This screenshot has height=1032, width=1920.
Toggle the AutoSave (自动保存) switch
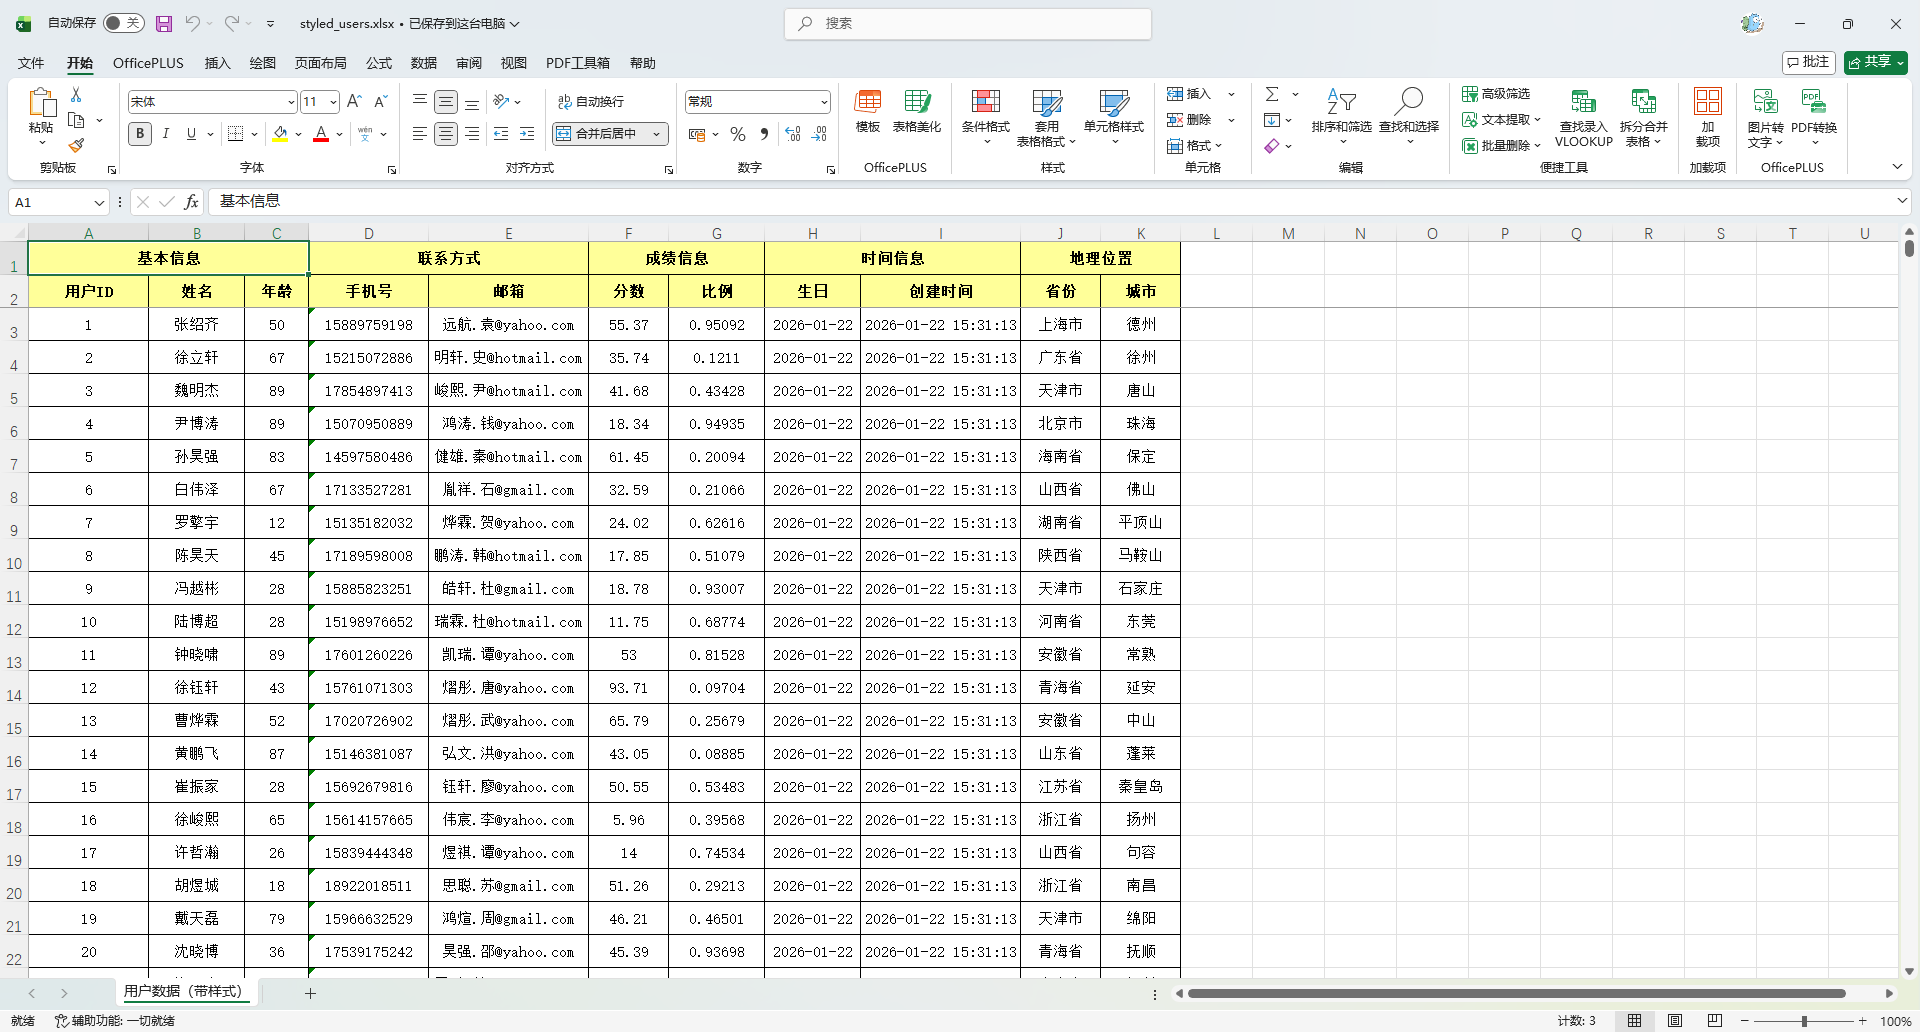click(x=123, y=23)
